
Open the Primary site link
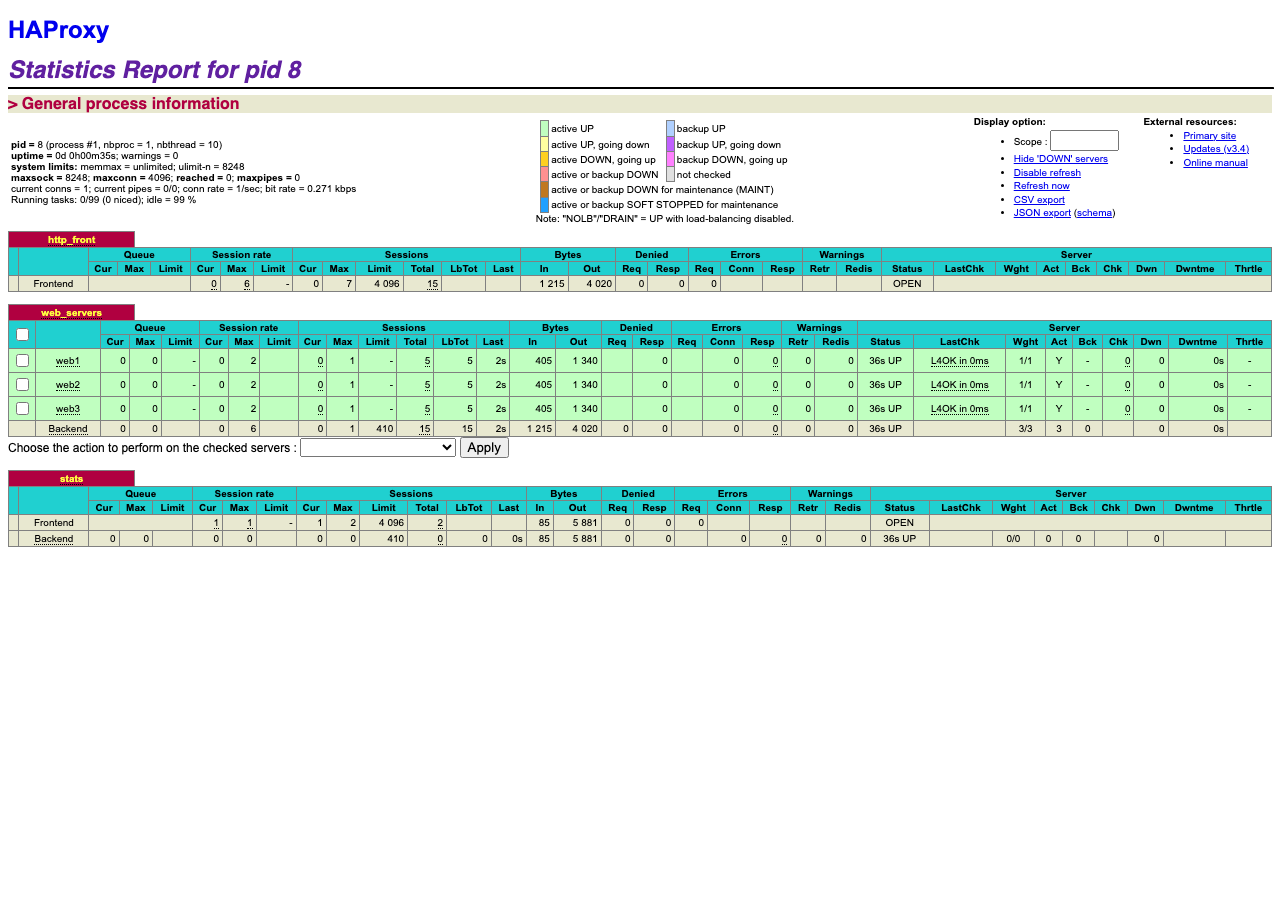(1209, 136)
